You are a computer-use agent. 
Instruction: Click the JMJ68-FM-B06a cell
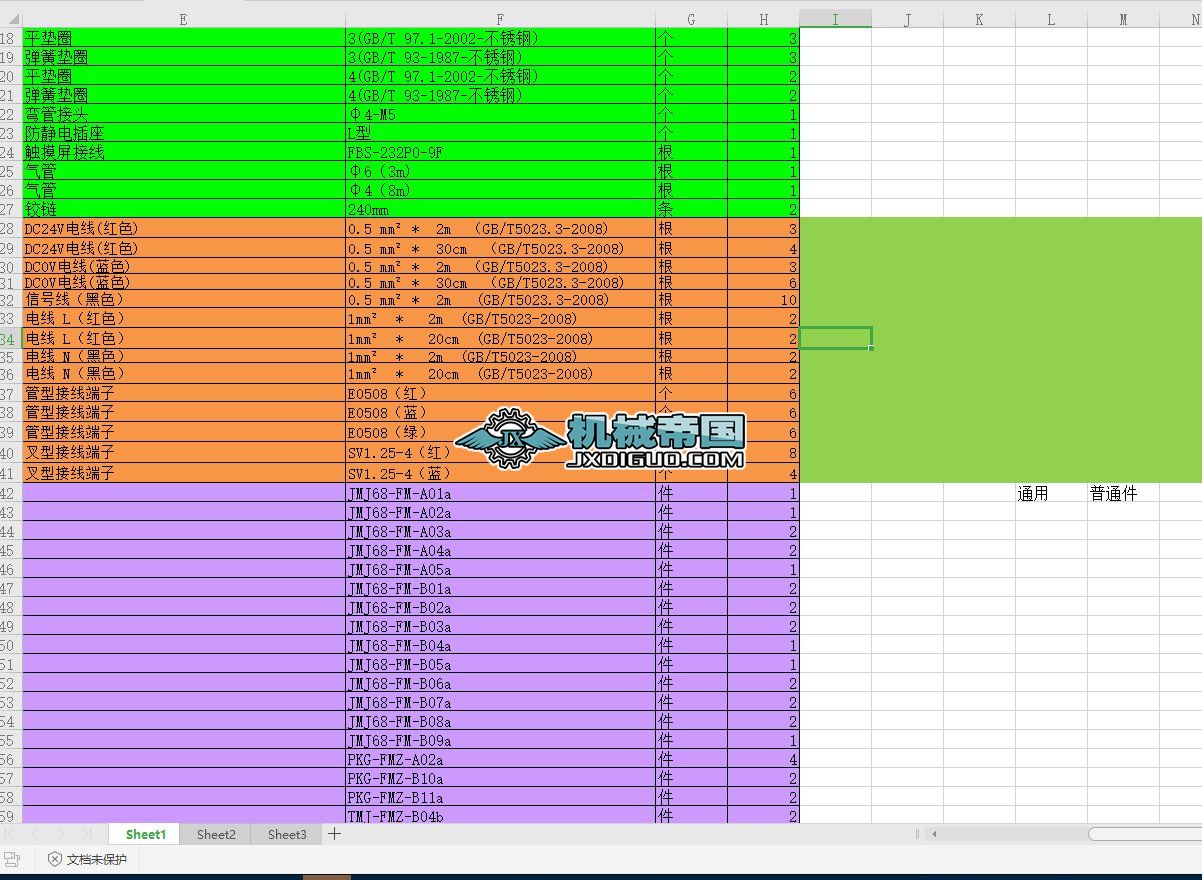[500, 683]
